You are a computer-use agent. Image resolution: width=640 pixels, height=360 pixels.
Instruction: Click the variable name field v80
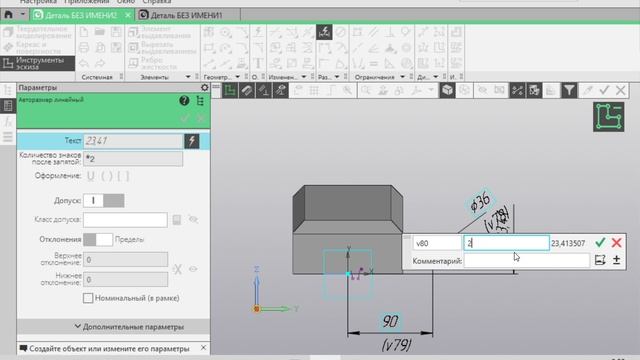437,243
